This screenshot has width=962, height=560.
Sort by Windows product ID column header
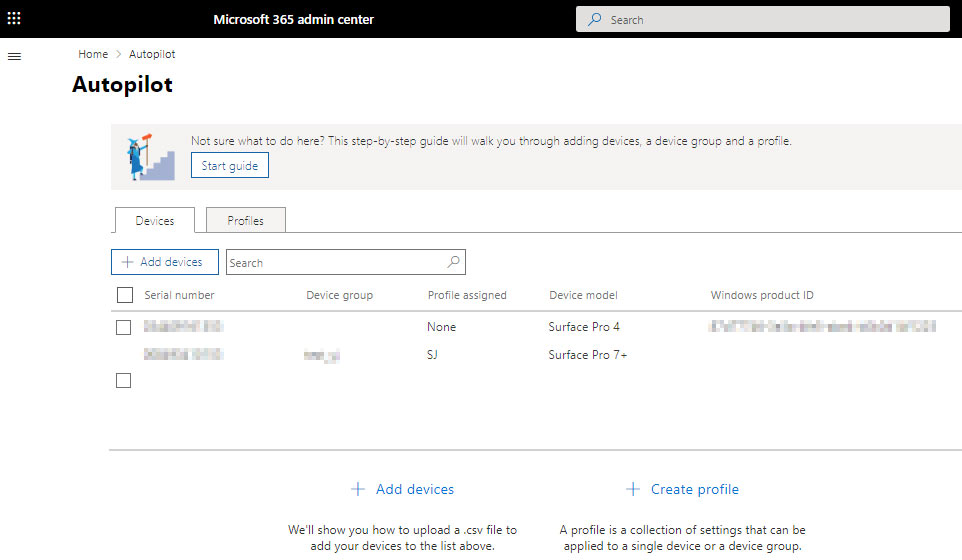pyautogui.click(x=762, y=295)
